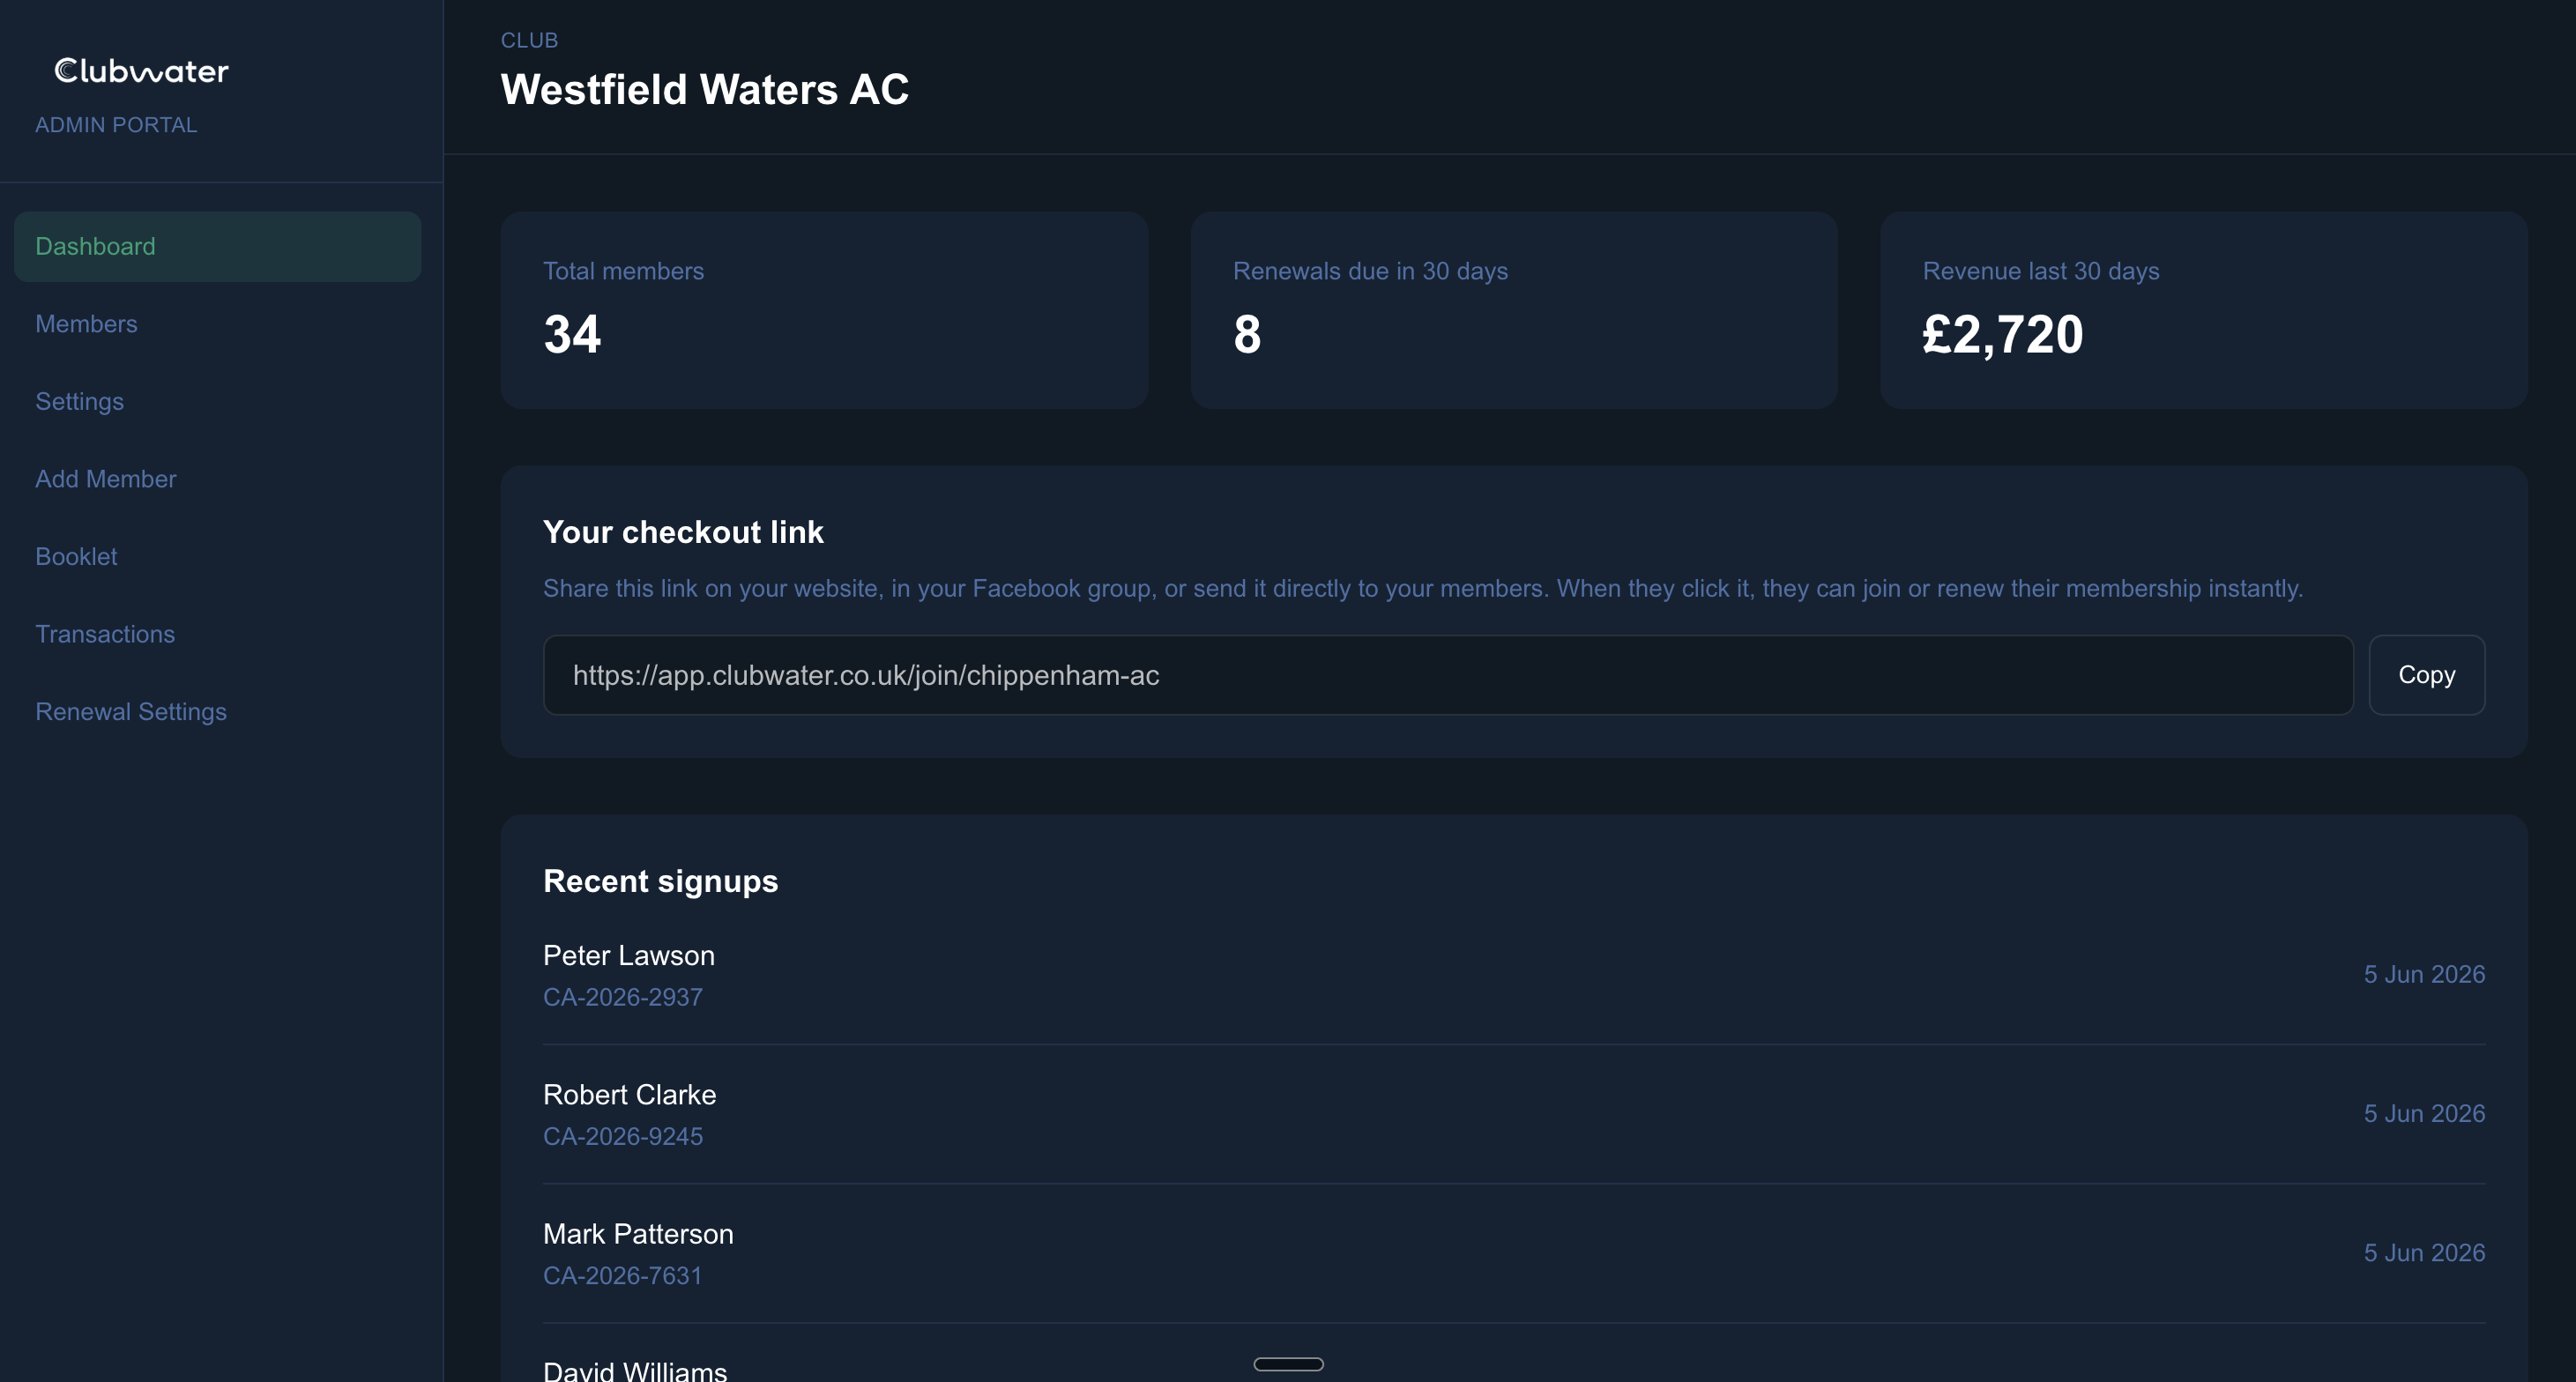Click the checkout link URL field

(1447, 675)
